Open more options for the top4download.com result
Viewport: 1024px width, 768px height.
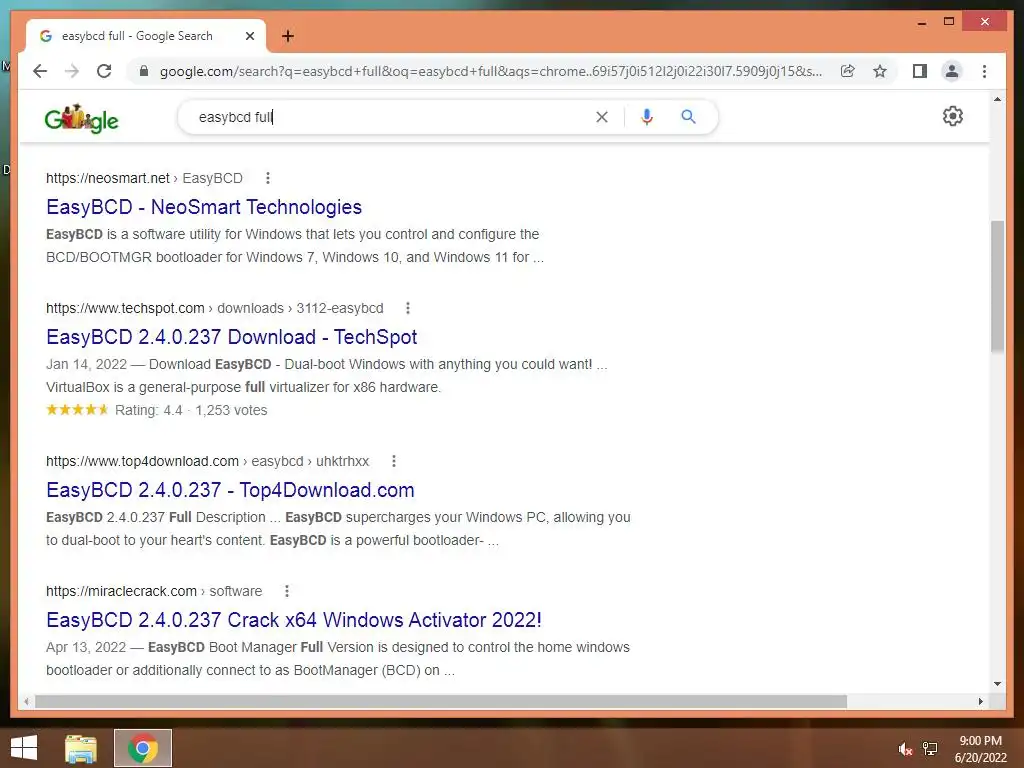[394, 461]
